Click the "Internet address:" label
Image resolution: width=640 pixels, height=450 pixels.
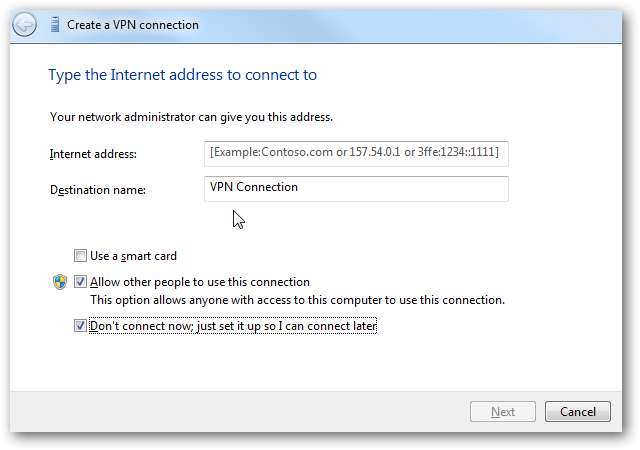pyautogui.click(x=93, y=154)
